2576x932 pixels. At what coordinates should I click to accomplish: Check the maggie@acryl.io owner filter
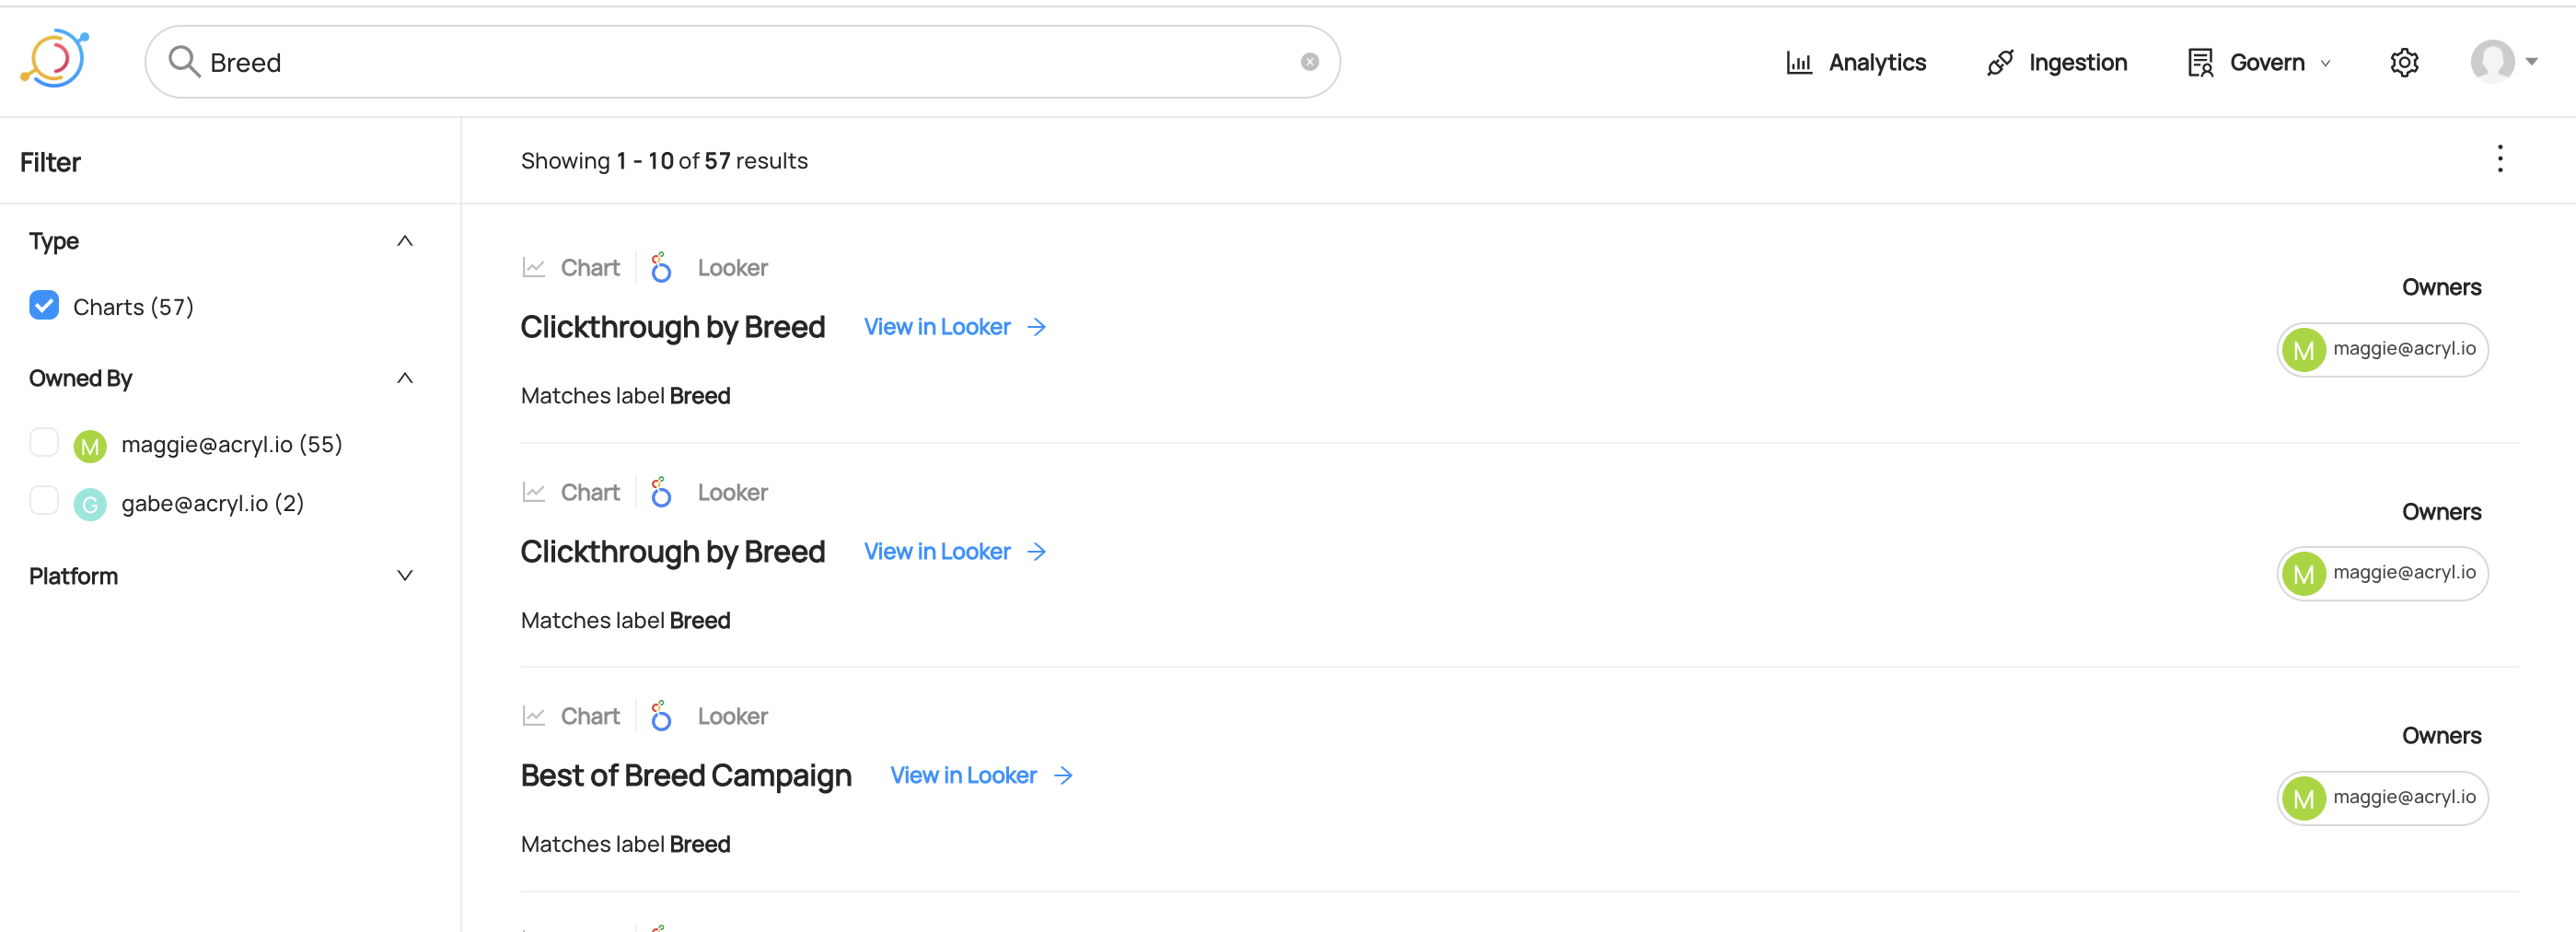point(44,442)
